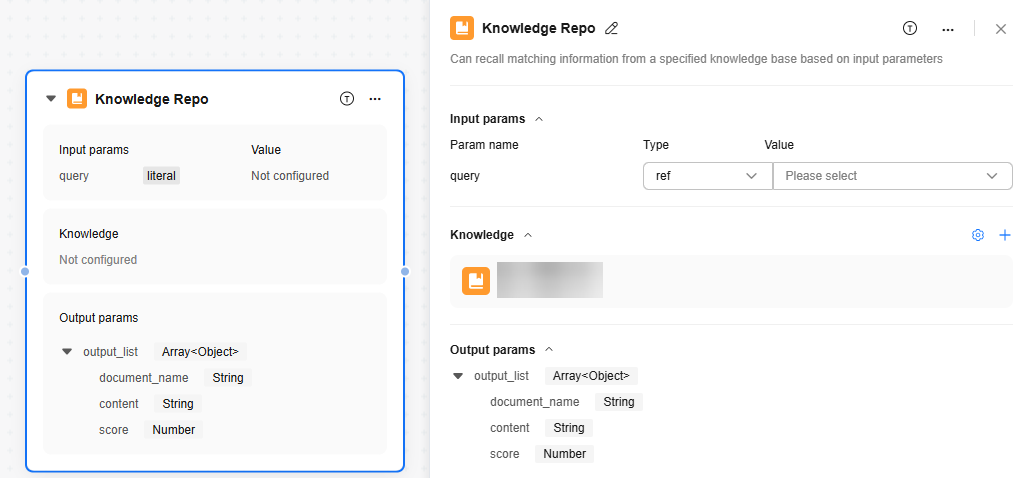Collapse output_list tree in side panel
Screen dimensions: 1023x478
pyautogui.click(x=458, y=376)
